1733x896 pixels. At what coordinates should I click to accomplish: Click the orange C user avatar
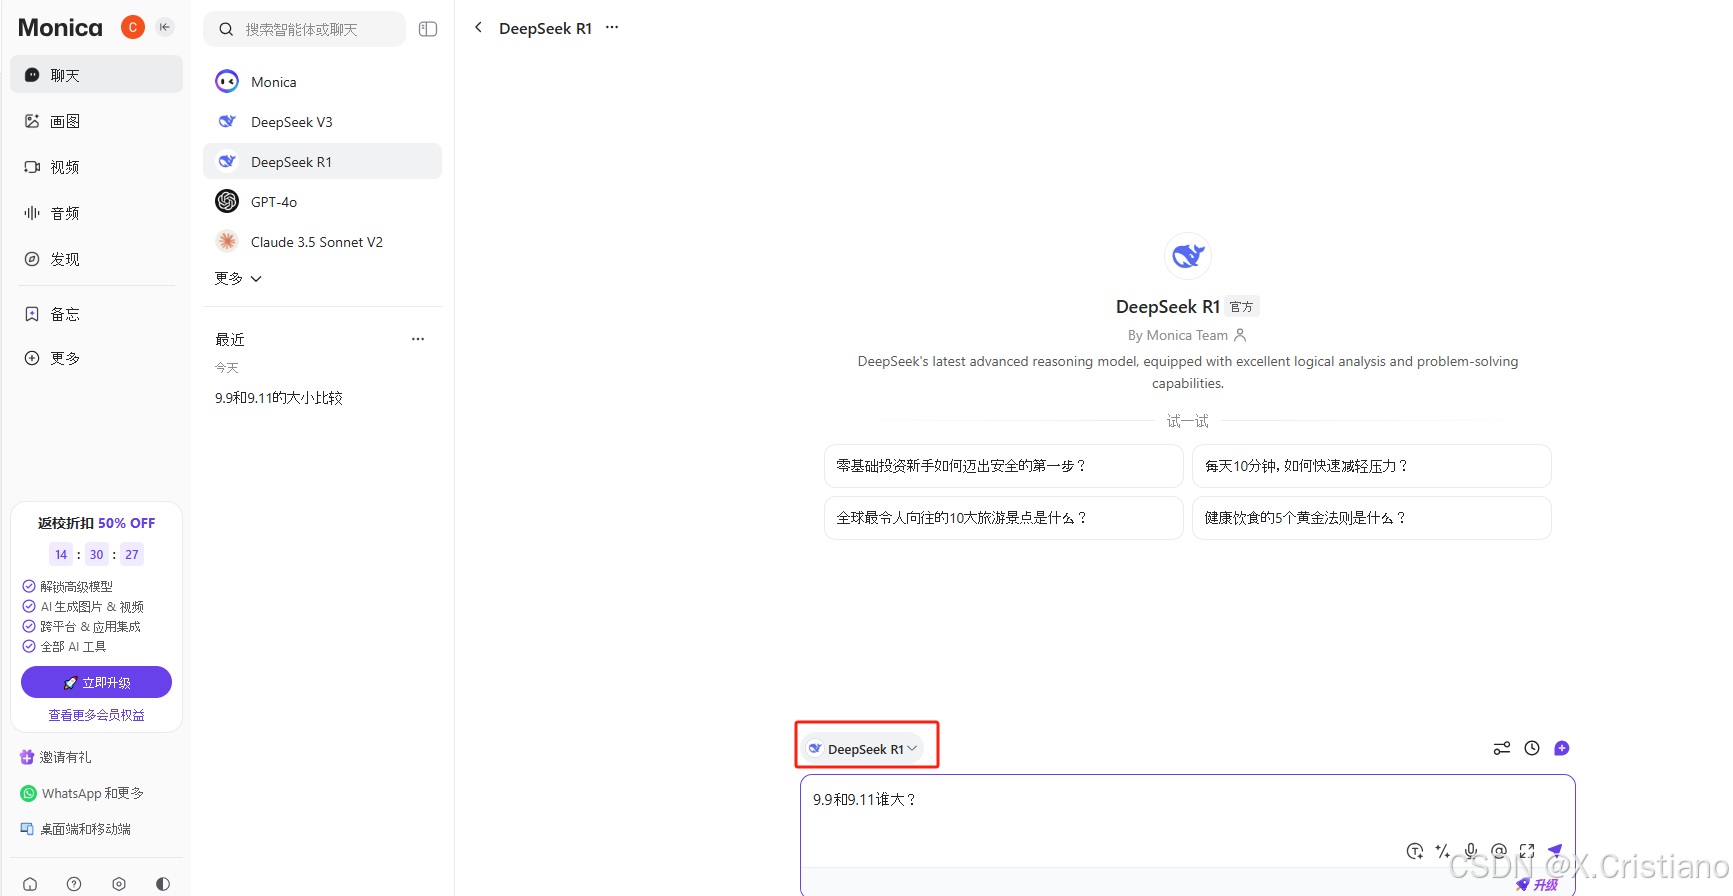tap(132, 27)
